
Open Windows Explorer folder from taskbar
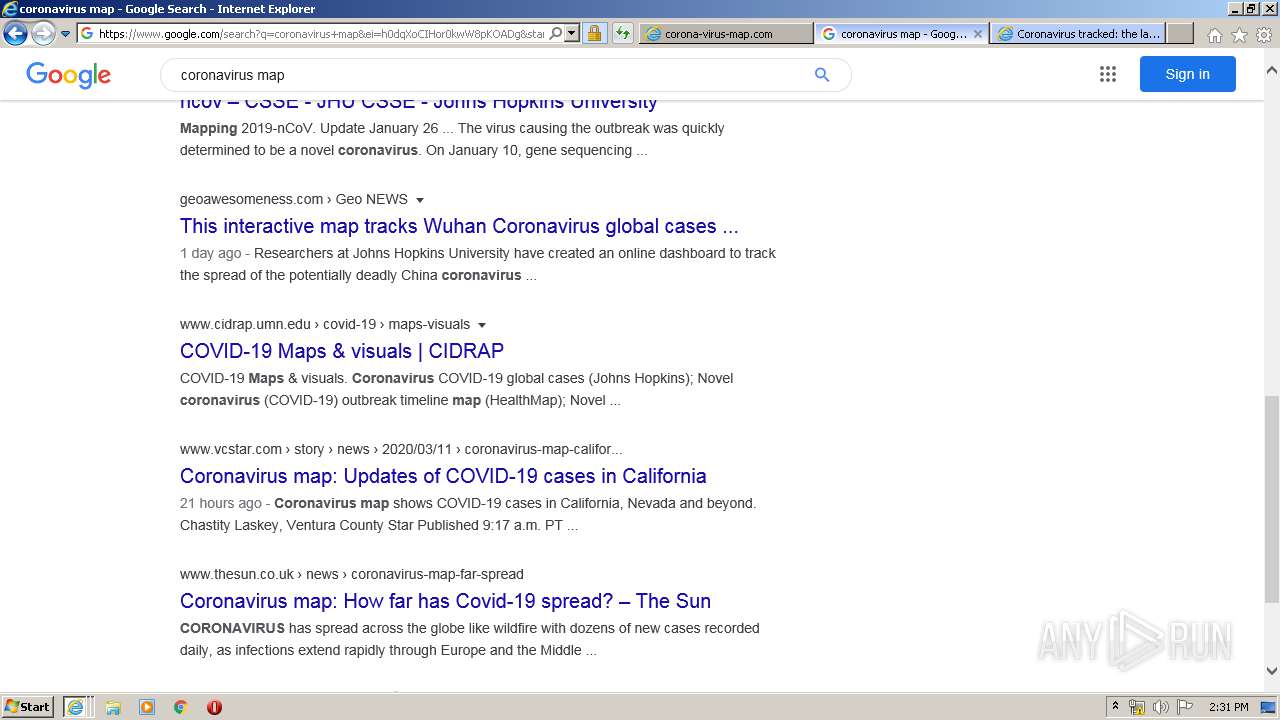[x=113, y=707]
